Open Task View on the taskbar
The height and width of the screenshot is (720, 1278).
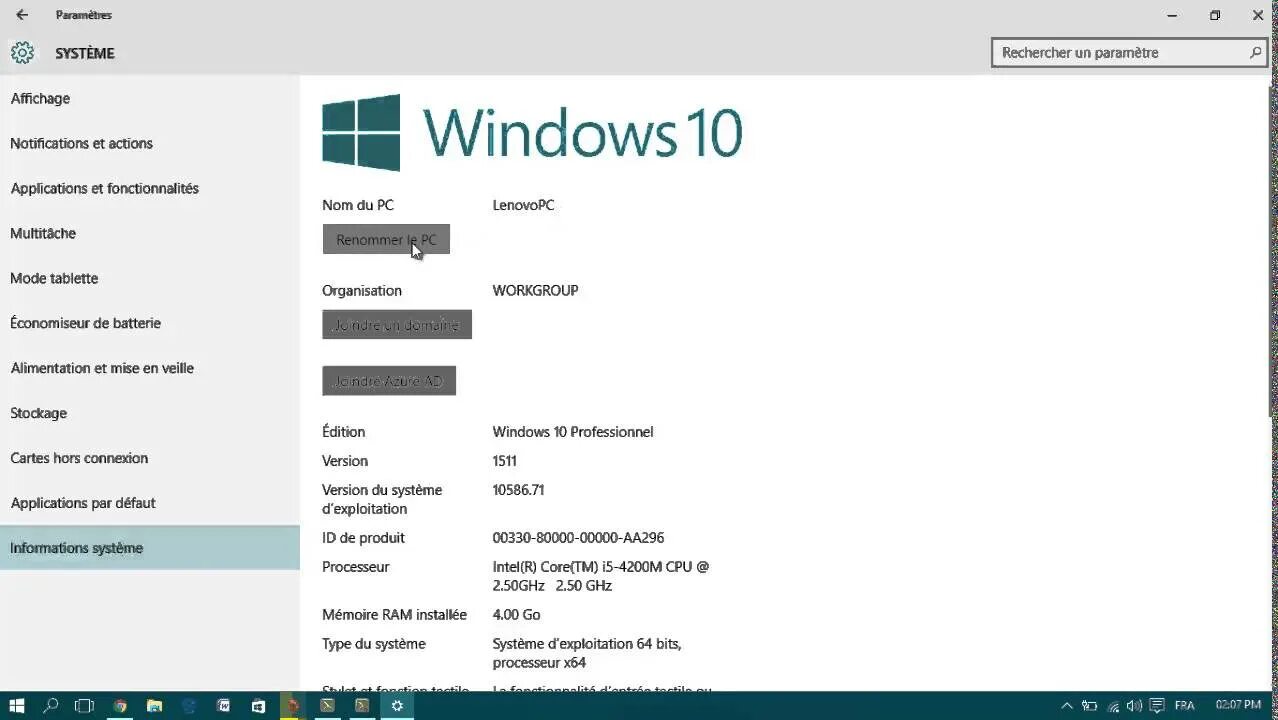coord(85,705)
